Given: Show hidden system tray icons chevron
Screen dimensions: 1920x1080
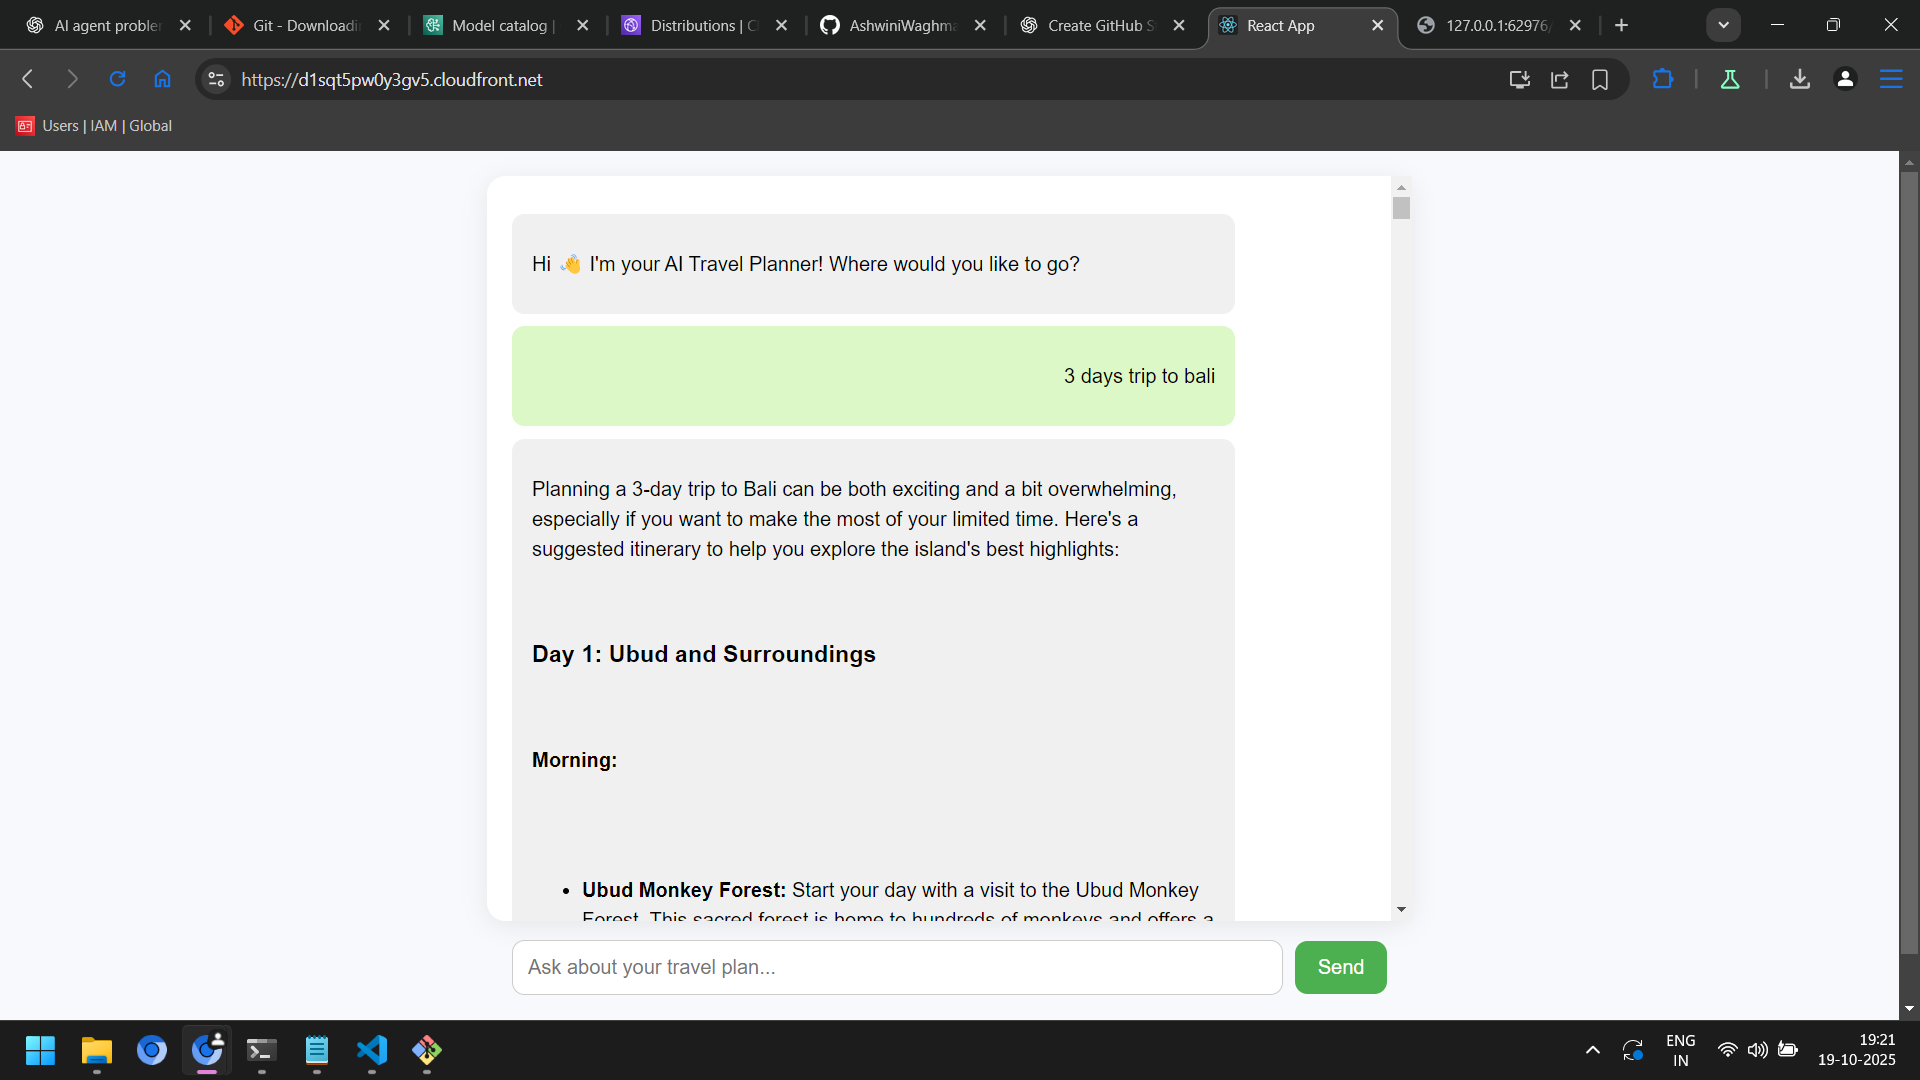Looking at the screenshot, I should tap(1592, 1050).
